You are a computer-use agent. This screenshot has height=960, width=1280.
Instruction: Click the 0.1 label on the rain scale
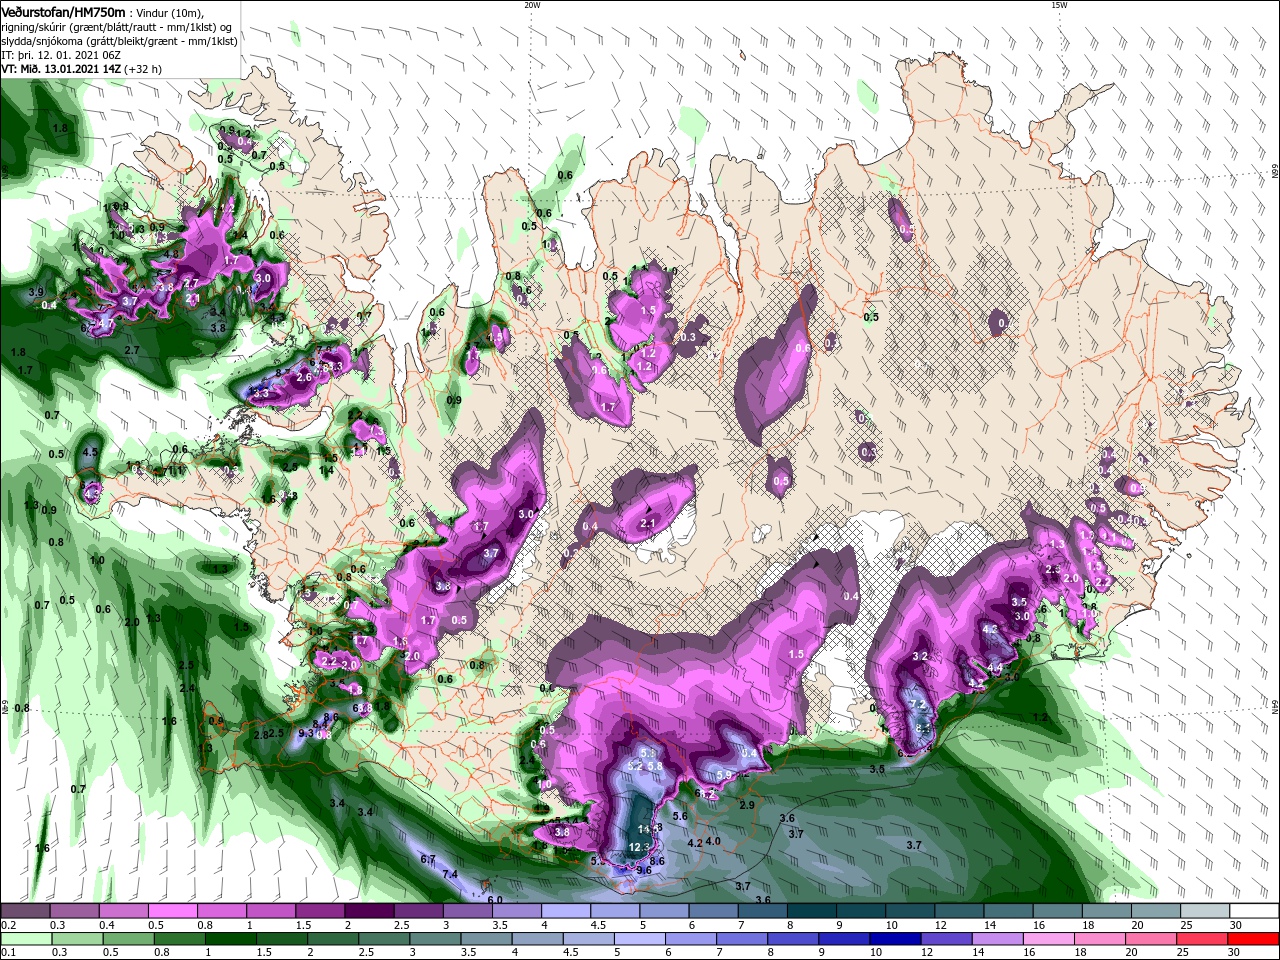tap(9, 952)
